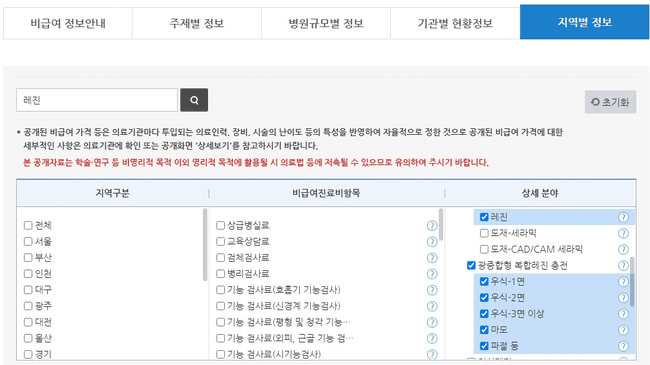The height and width of the screenshot is (365, 650).
Task: Open help icon for 교육상담료
Action: pos(432,242)
